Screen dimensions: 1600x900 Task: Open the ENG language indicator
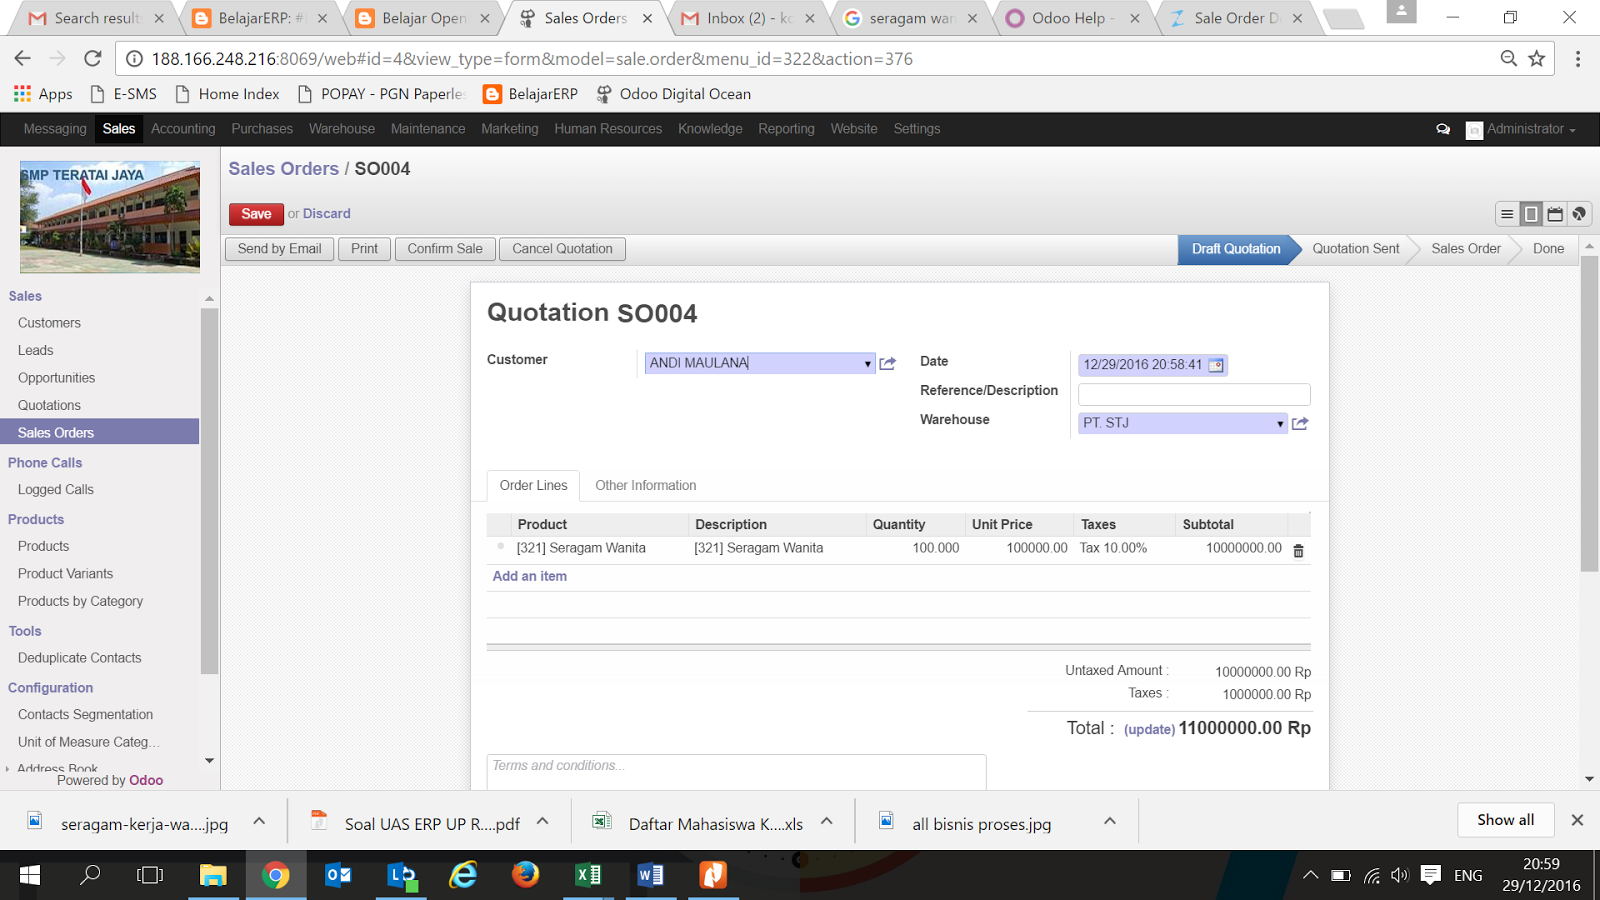[x=1468, y=875]
